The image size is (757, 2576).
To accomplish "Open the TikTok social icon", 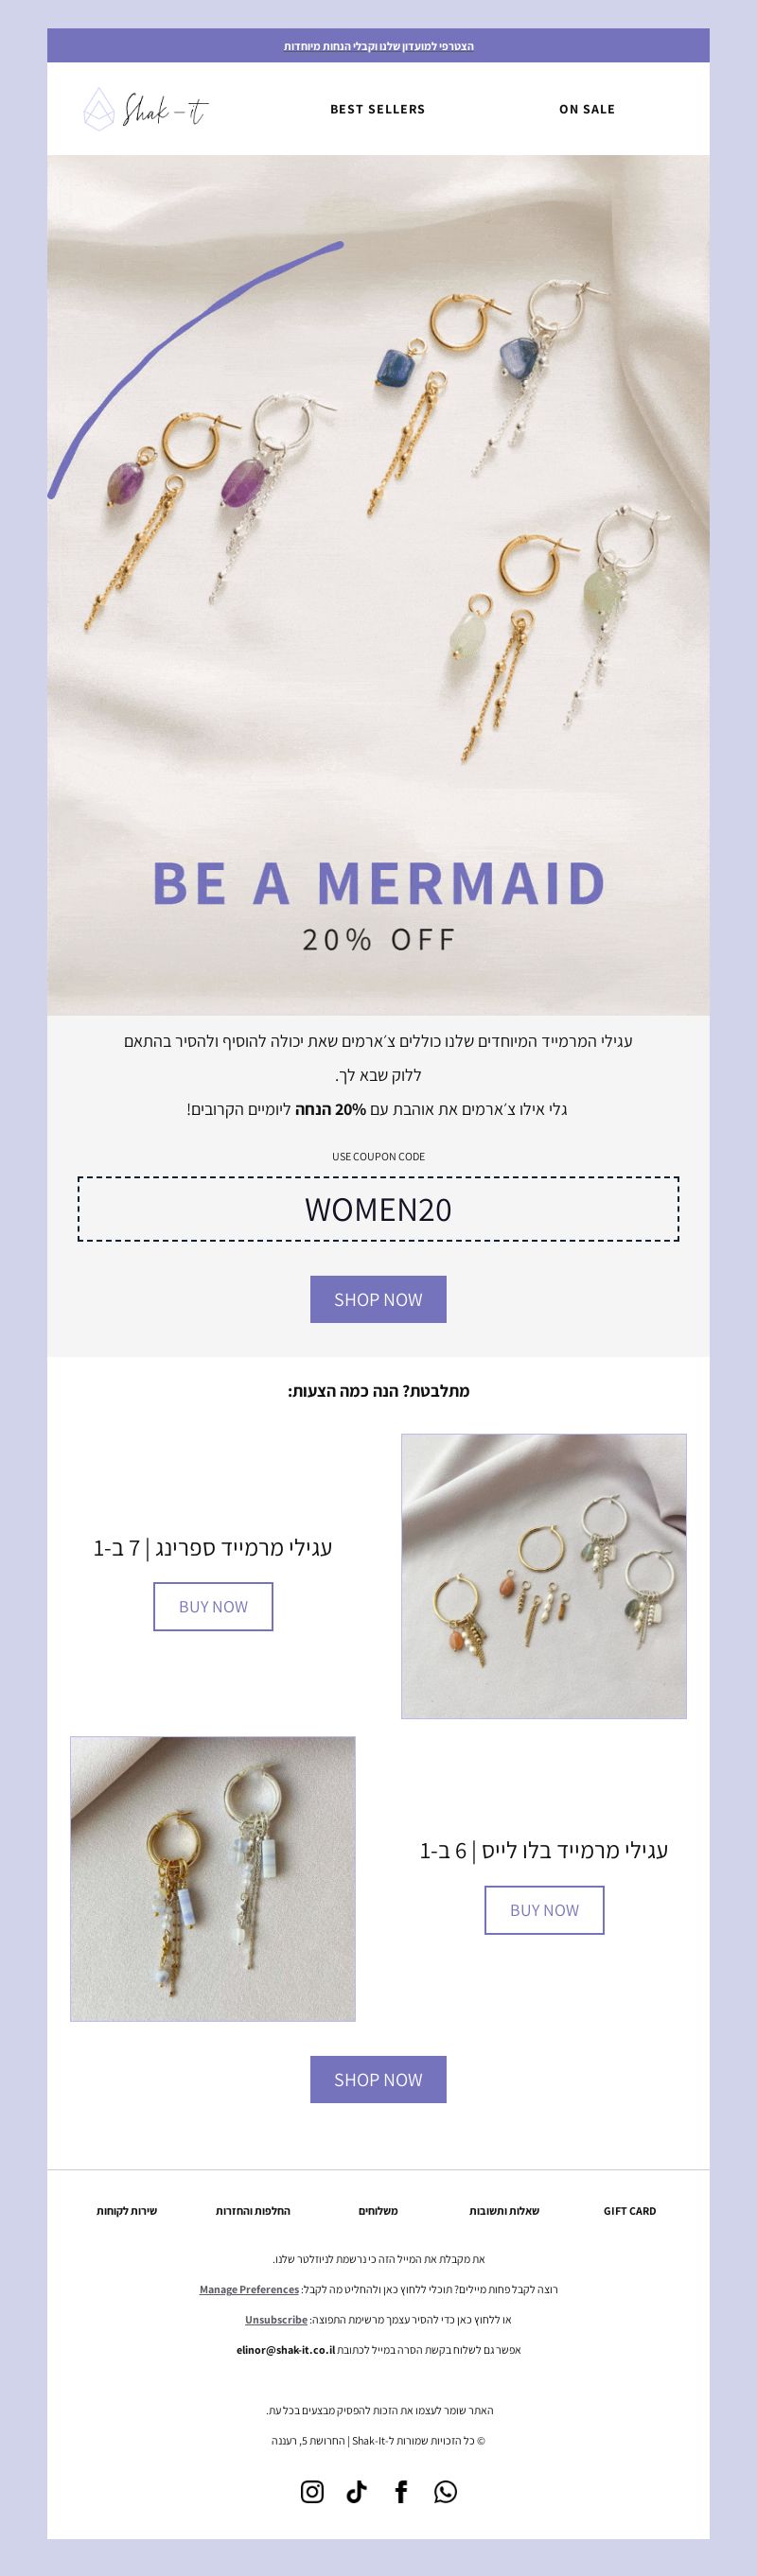I will 357,2491.
